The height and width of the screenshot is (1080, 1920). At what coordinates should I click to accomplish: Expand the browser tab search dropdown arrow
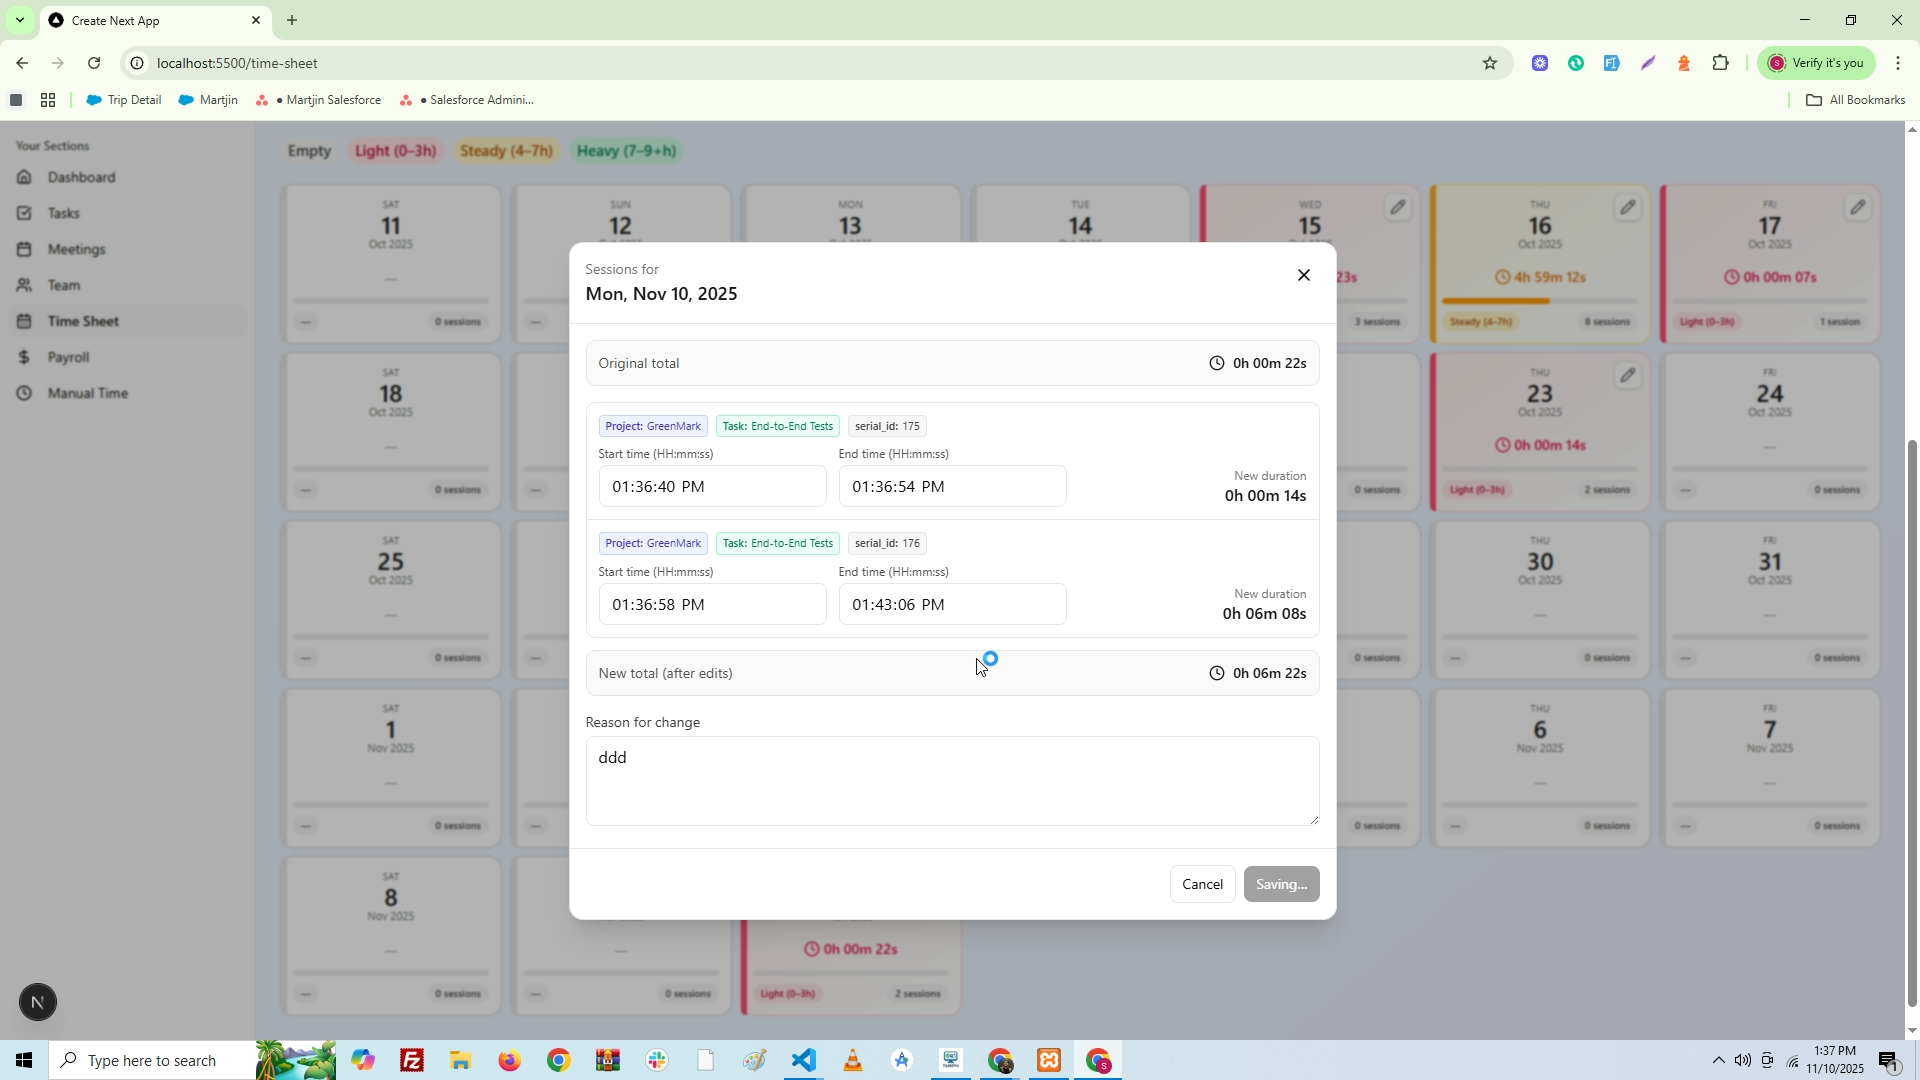pyautogui.click(x=19, y=20)
